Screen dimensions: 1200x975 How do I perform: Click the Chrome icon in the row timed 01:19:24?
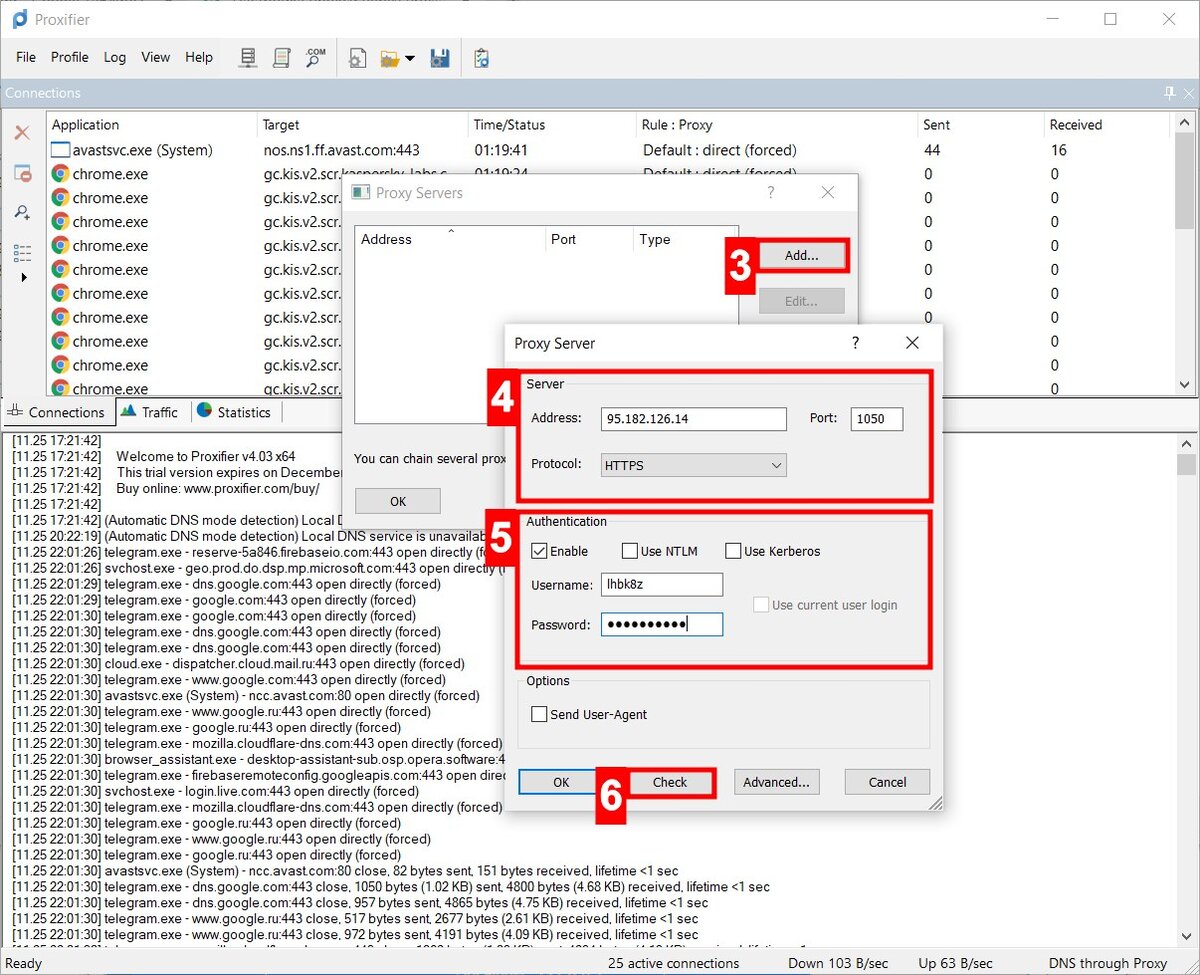point(60,174)
